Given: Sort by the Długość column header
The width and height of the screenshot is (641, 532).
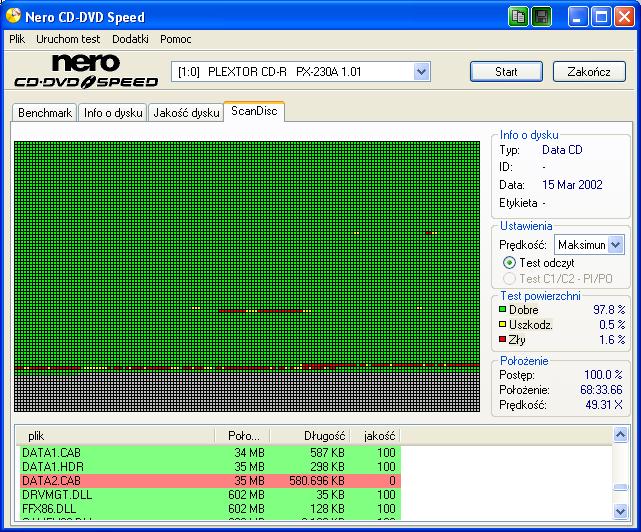Looking at the screenshot, I should pyautogui.click(x=309, y=436).
